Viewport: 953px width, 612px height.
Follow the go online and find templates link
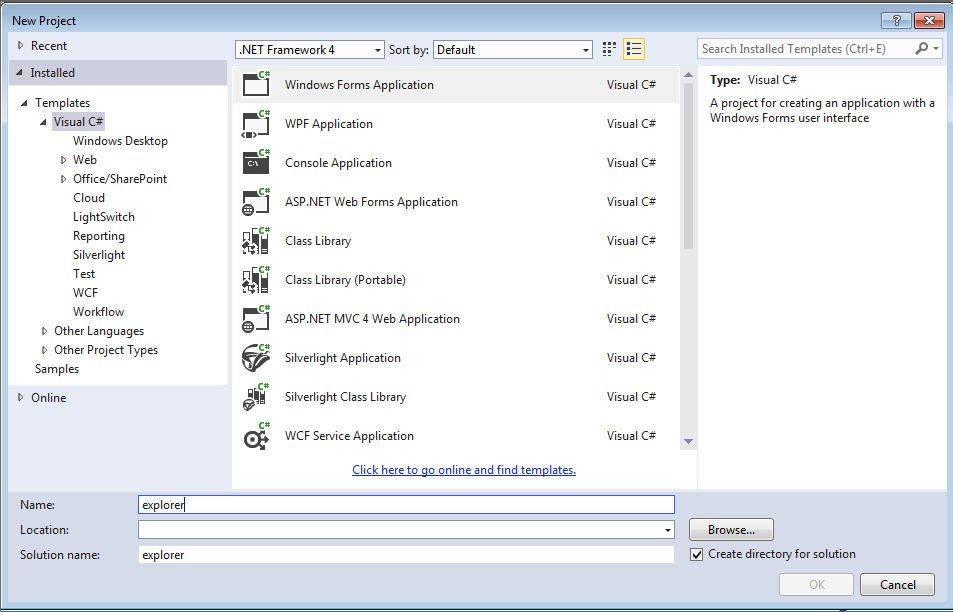point(464,470)
